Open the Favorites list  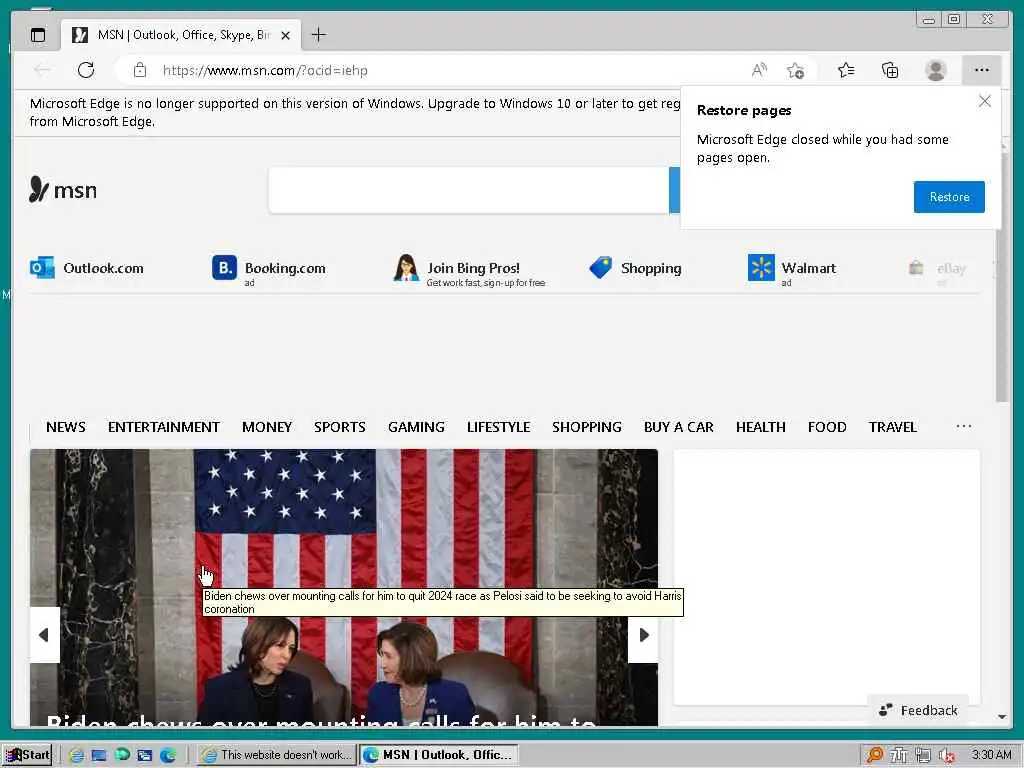point(846,70)
